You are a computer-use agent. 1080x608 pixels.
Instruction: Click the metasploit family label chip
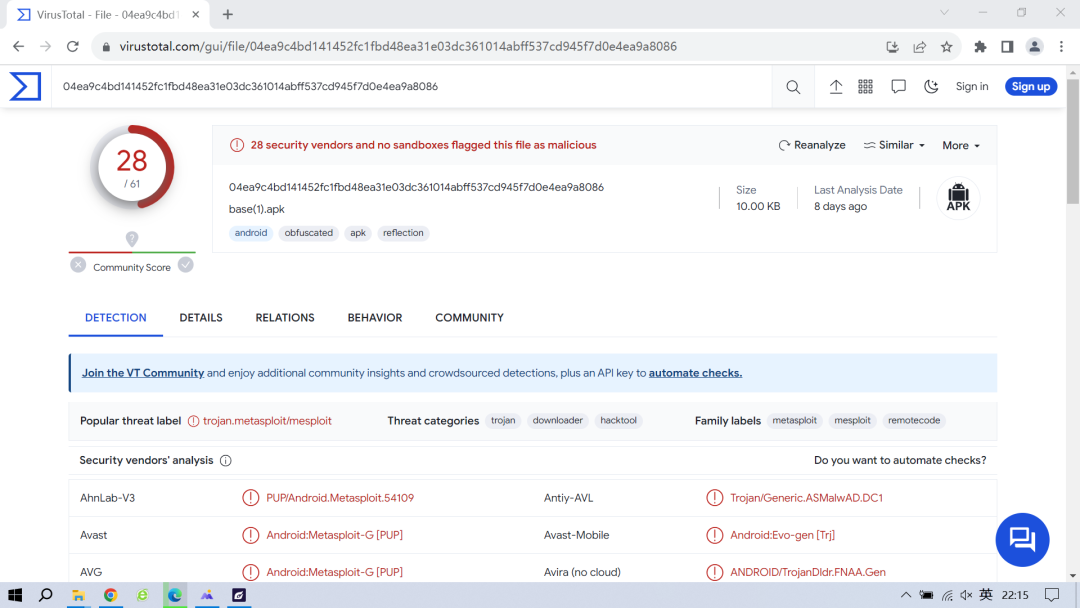point(794,420)
